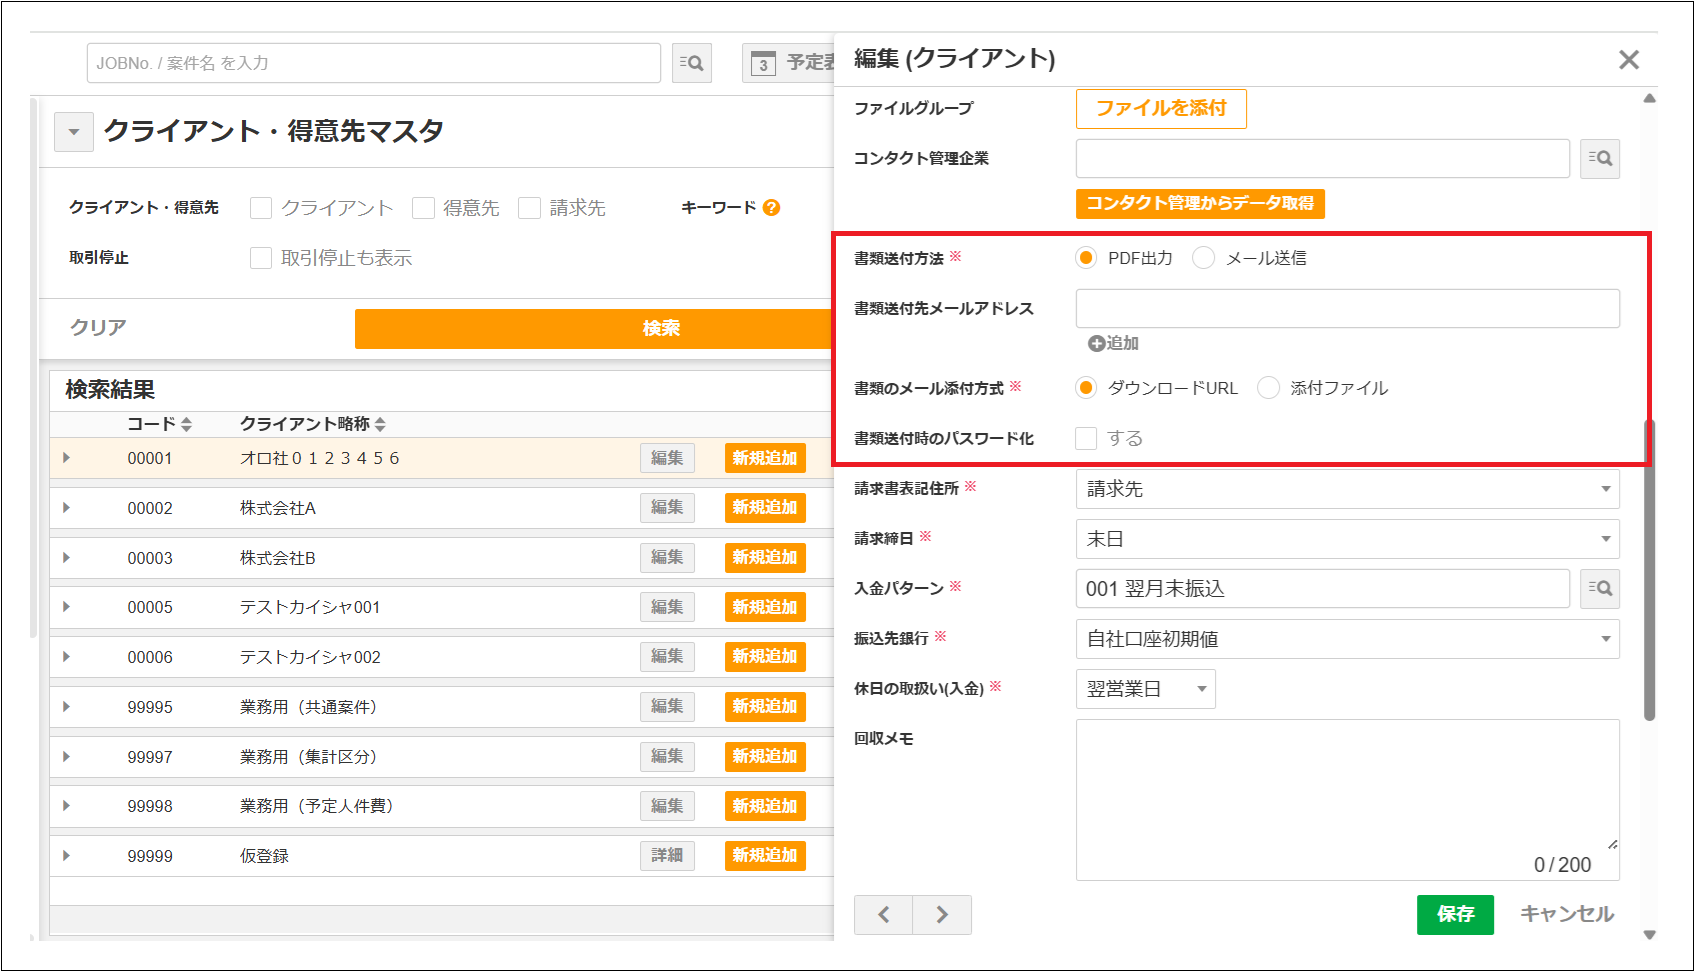Check 取引停止も表示 to show stopped clients

click(x=260, y=258)
